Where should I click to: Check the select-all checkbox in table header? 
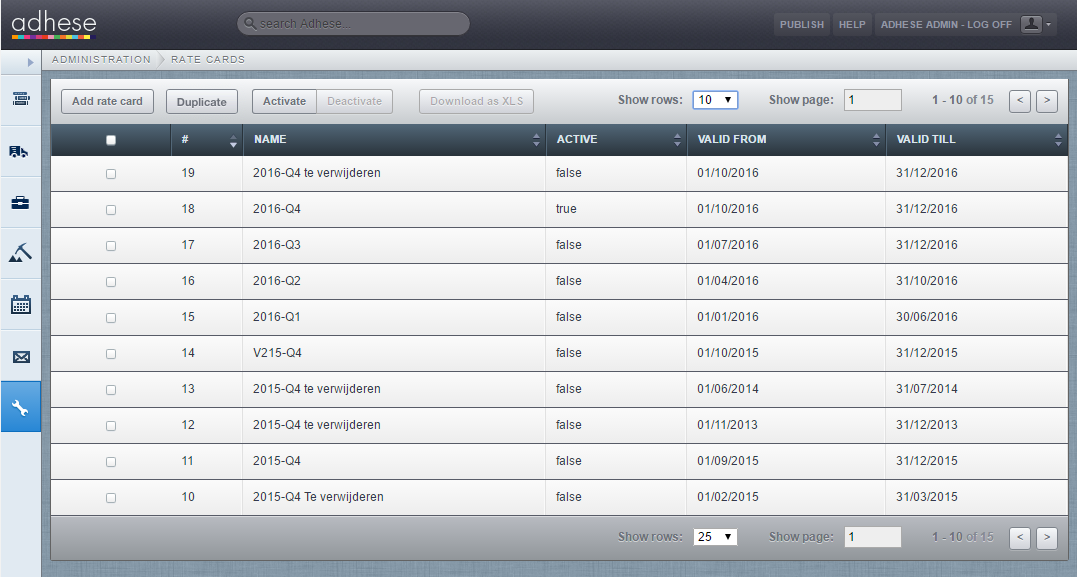111,140
